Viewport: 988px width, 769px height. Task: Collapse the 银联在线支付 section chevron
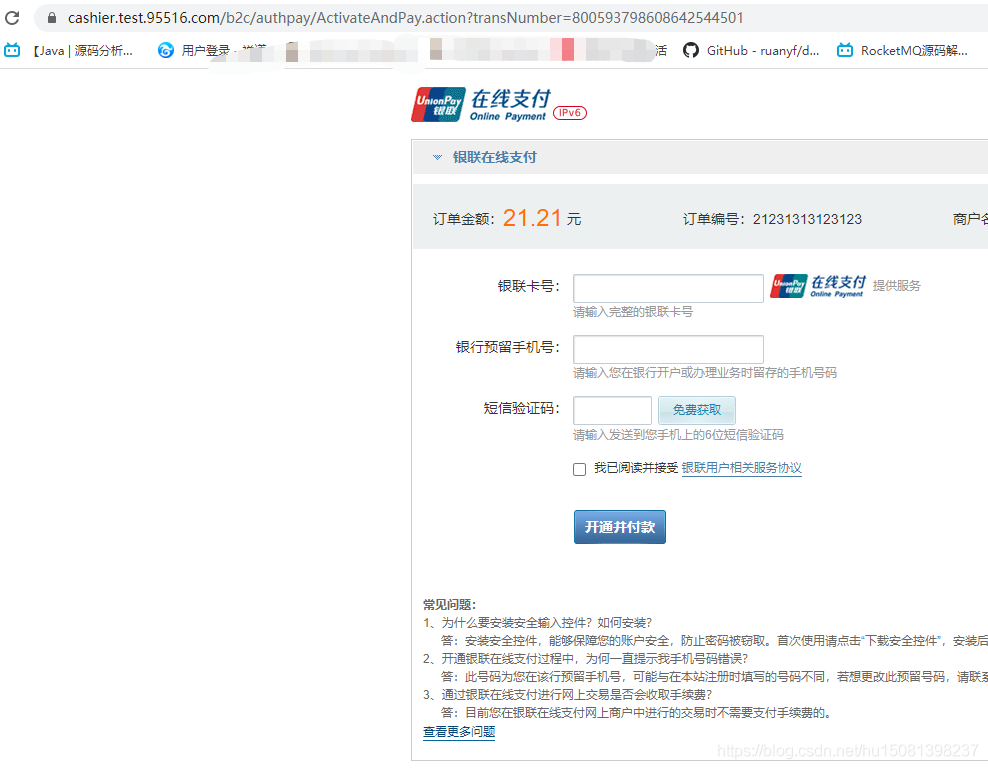click(437, 157)
